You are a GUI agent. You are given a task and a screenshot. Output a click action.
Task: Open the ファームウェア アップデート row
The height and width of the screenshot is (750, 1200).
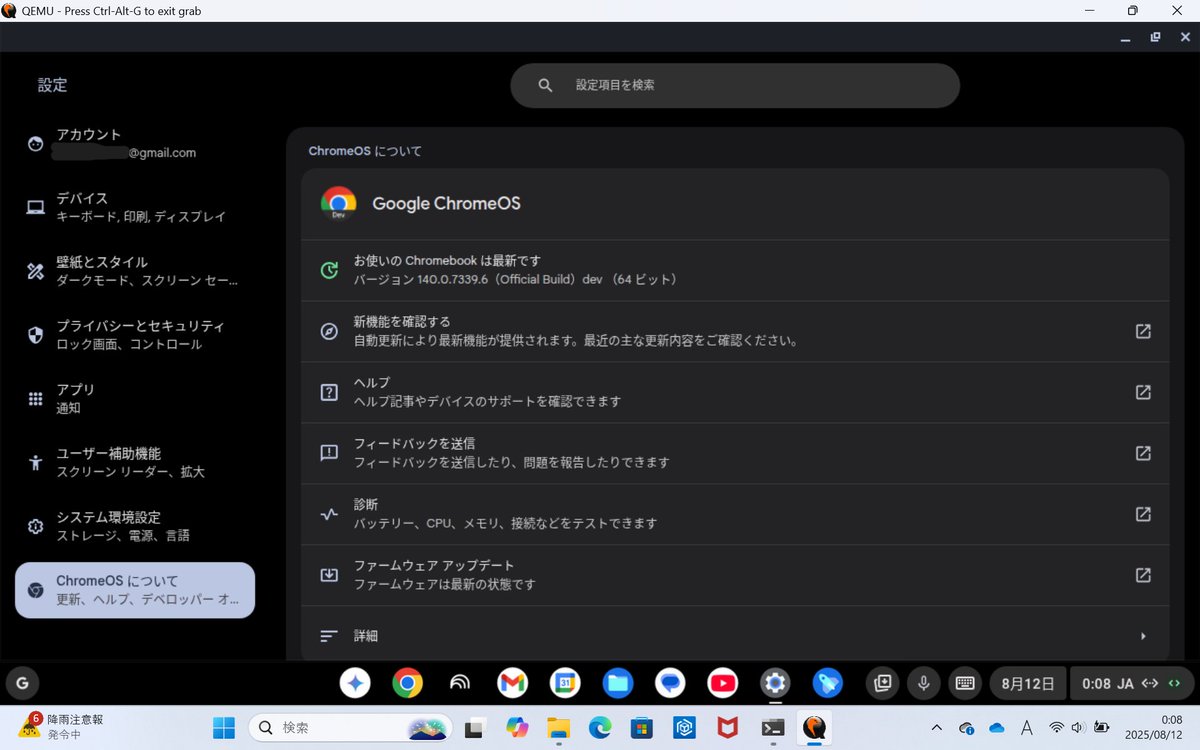tap(735, 575)
